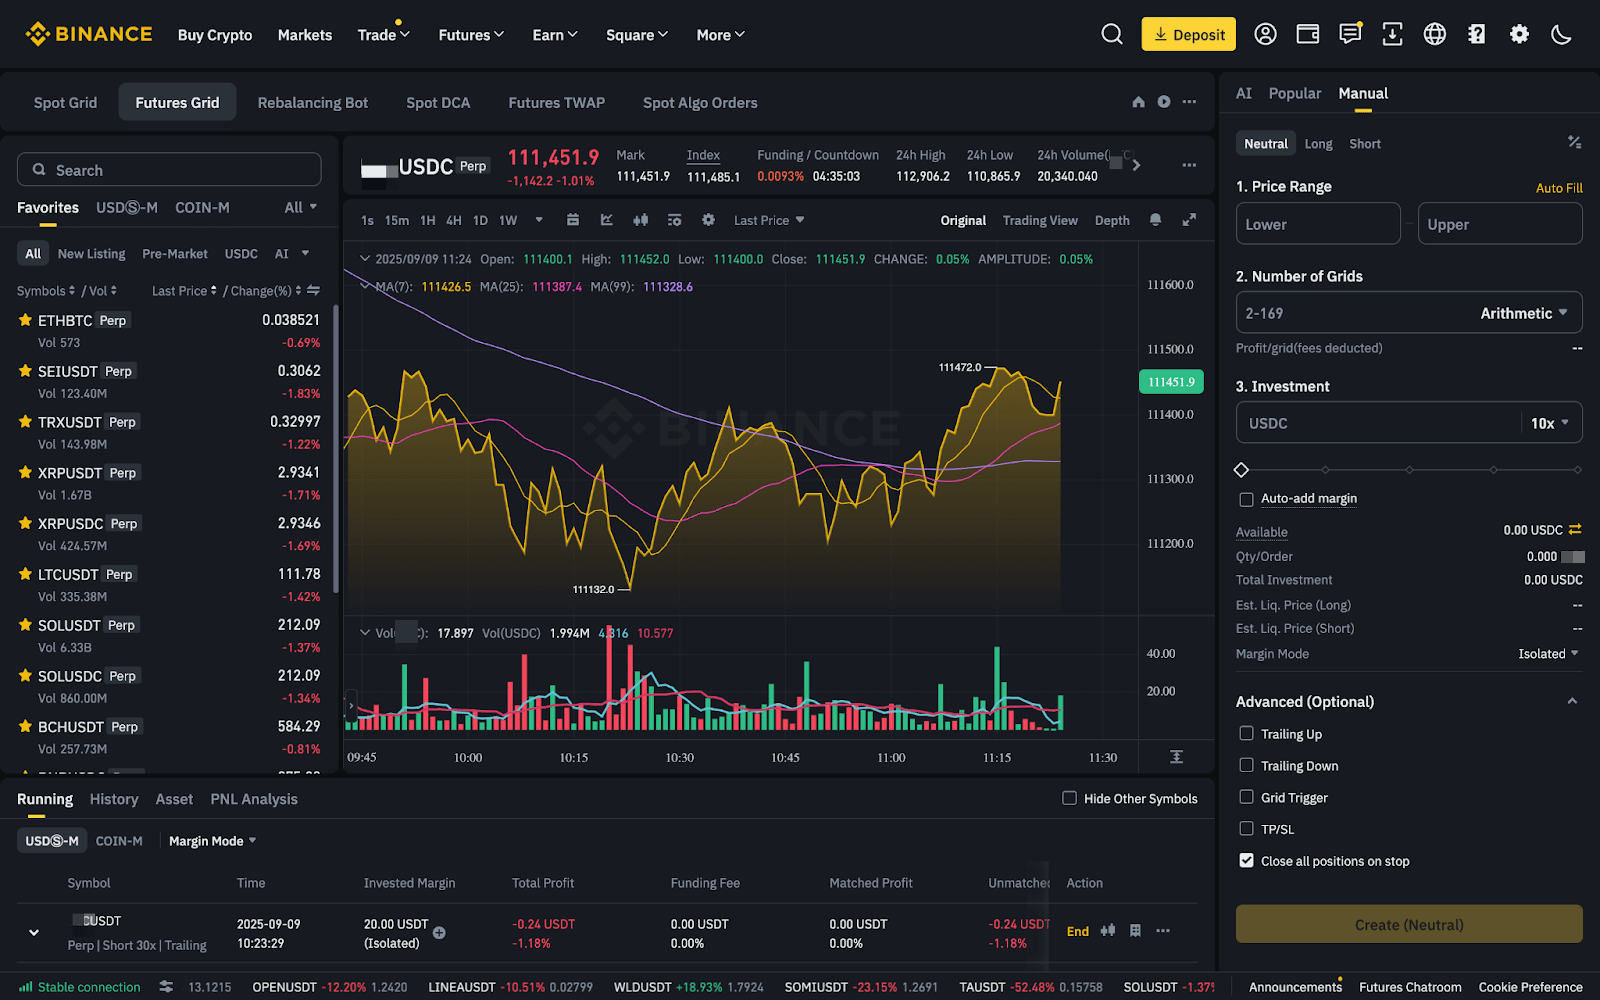Open the Futures Grid tab
This screenshot has width=1600, height=1000.
point(177,101)
